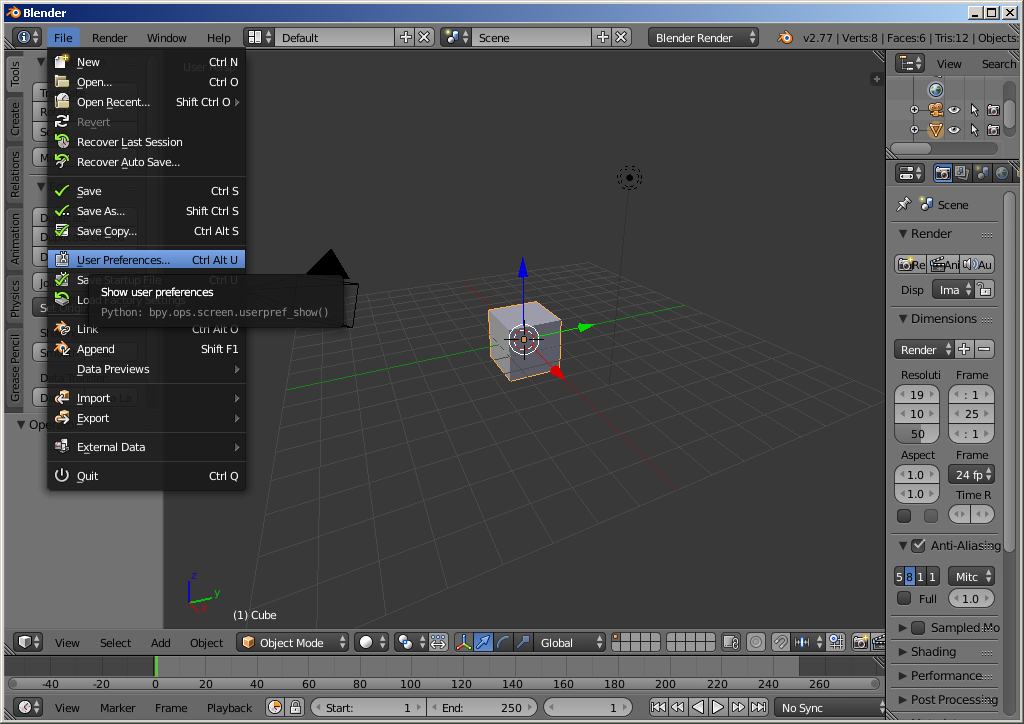Expand the camera object in the outliner

(x=914, y=110)
